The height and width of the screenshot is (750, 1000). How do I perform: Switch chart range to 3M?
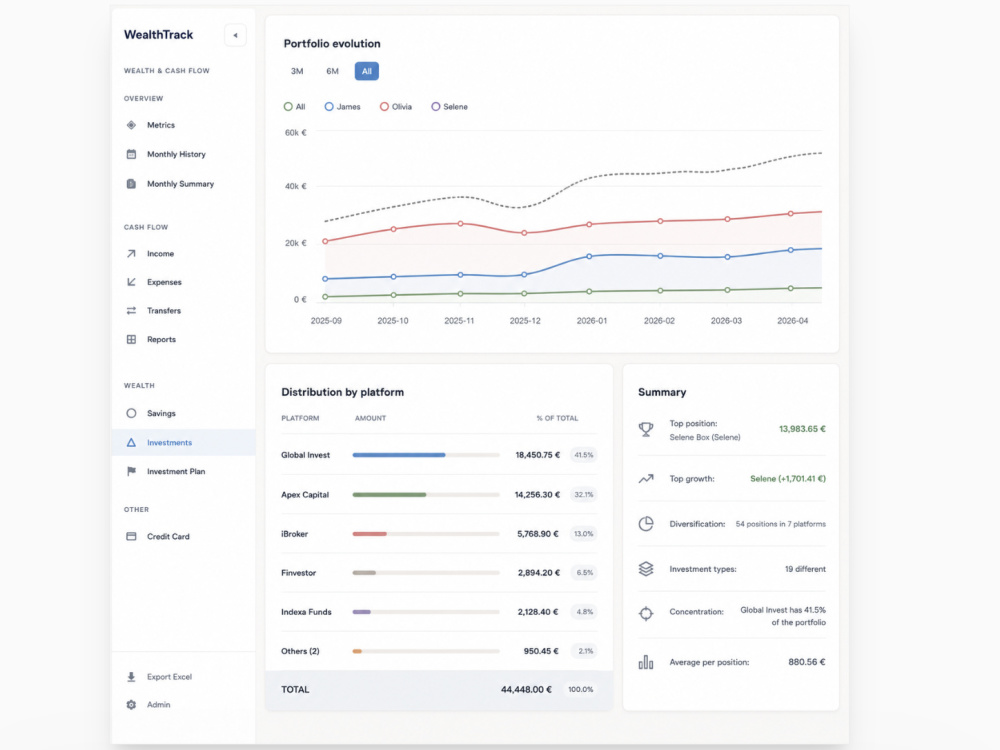pyautogui.click(x=297, y=71)
